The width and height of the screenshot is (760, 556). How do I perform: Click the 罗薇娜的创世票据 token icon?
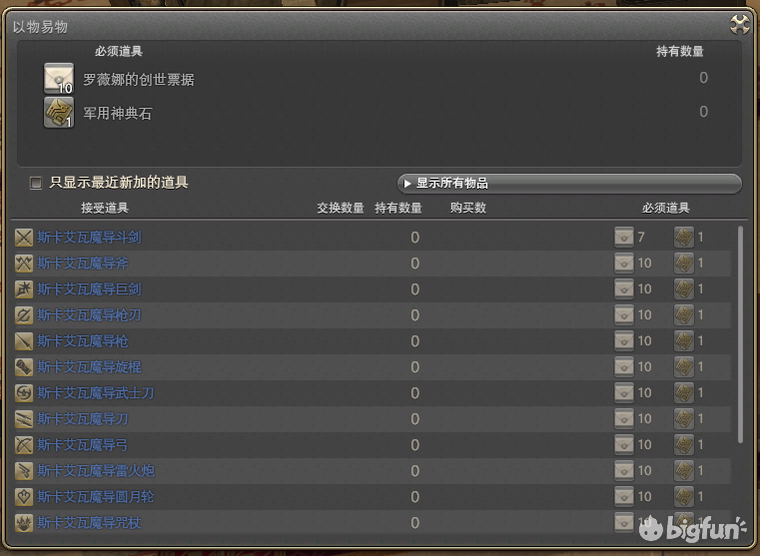[59, 79]
